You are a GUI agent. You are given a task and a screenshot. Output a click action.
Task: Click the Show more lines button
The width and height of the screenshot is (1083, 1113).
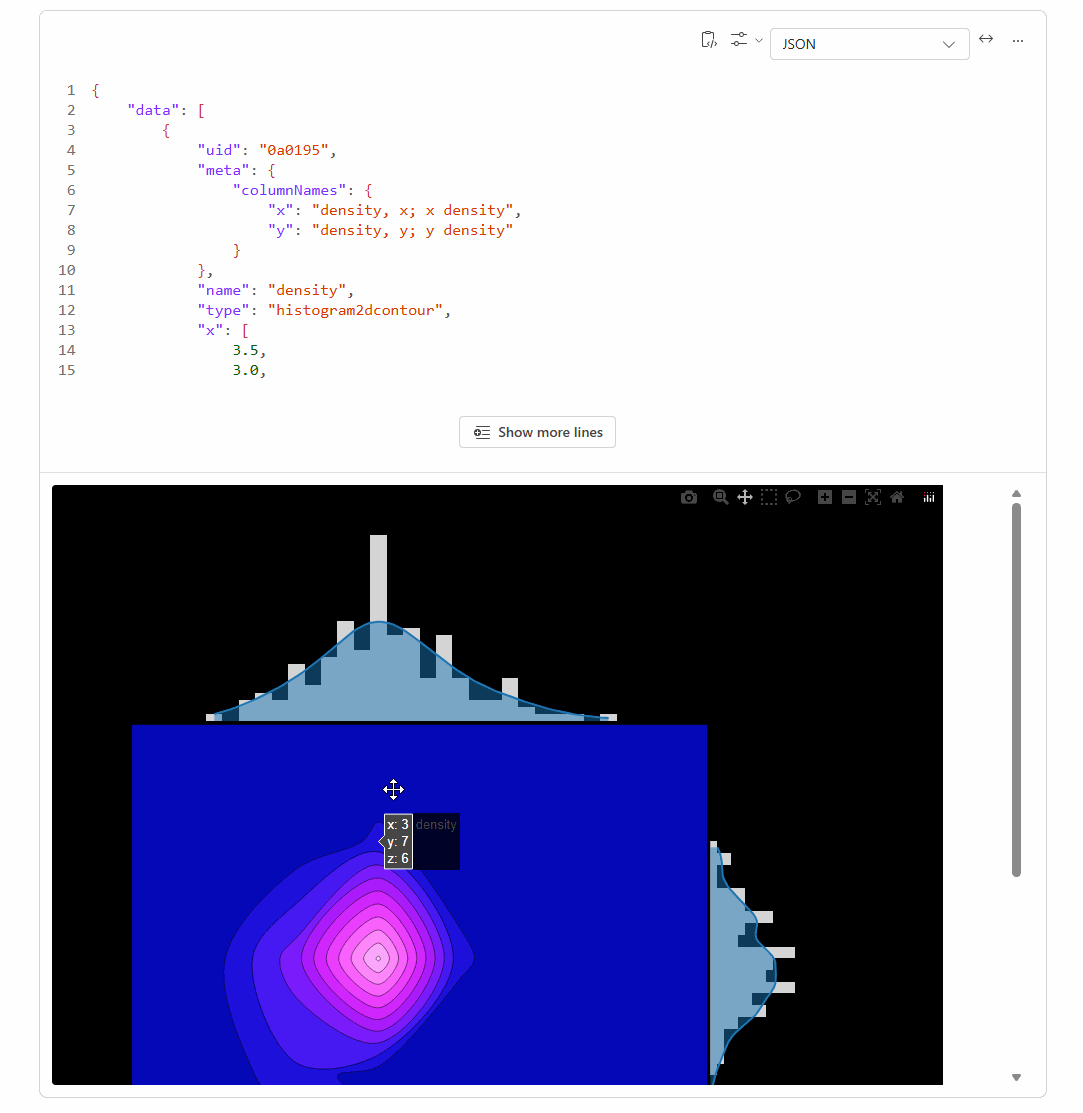537,432
